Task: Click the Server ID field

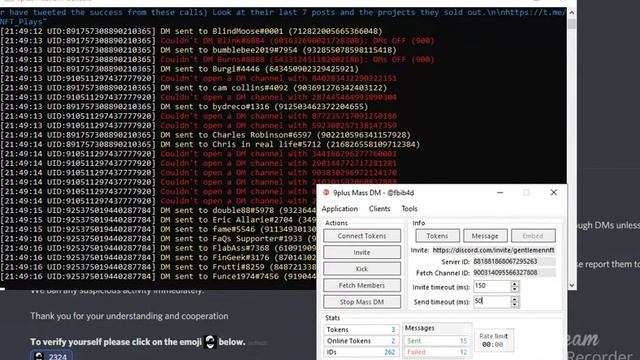Action: [514, 262]
